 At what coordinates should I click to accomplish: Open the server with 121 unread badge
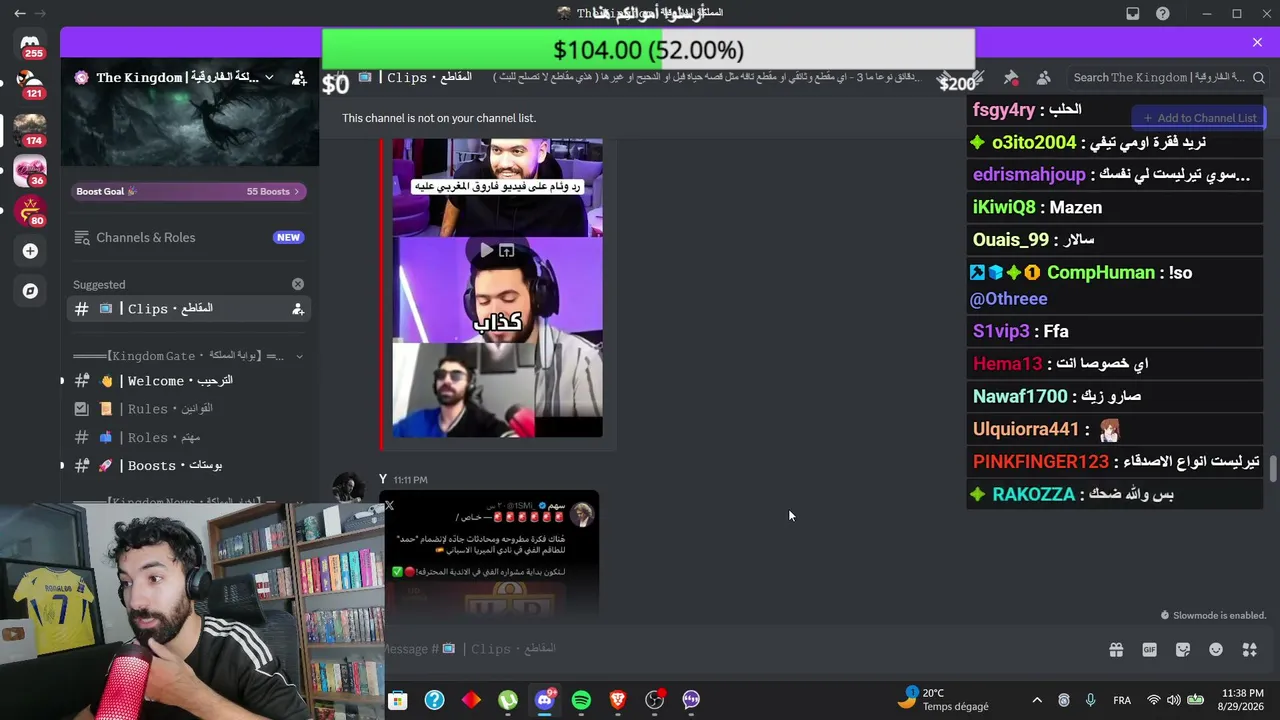[30, 84]
